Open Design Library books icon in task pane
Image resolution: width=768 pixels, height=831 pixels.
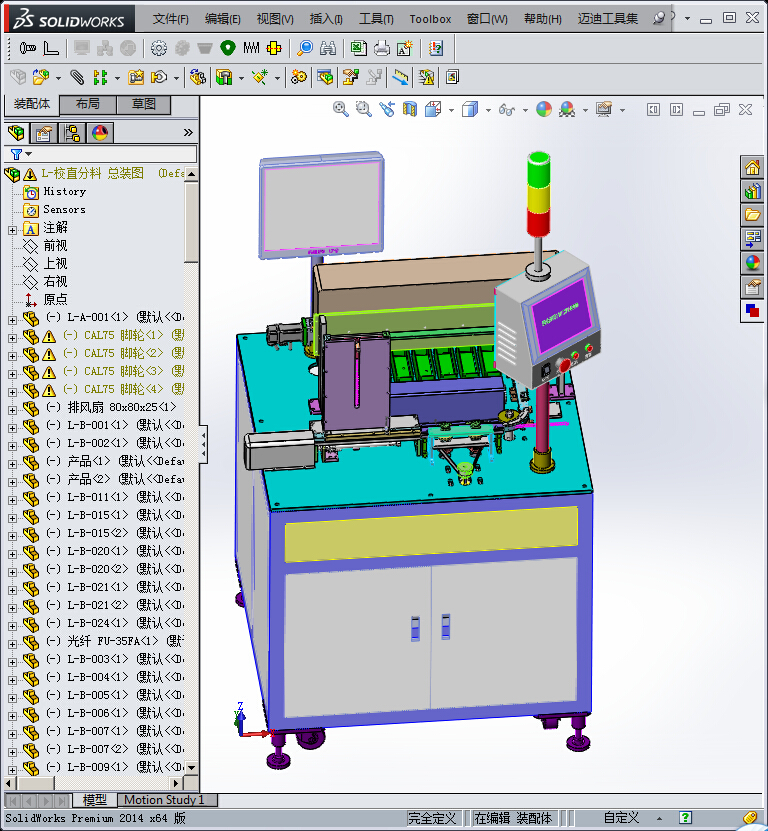753,191
